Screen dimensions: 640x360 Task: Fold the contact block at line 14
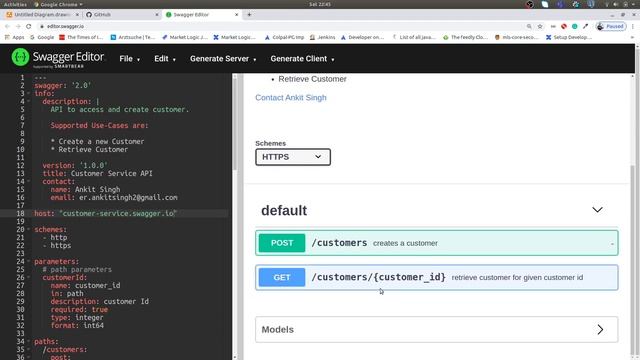pos(29,181)
